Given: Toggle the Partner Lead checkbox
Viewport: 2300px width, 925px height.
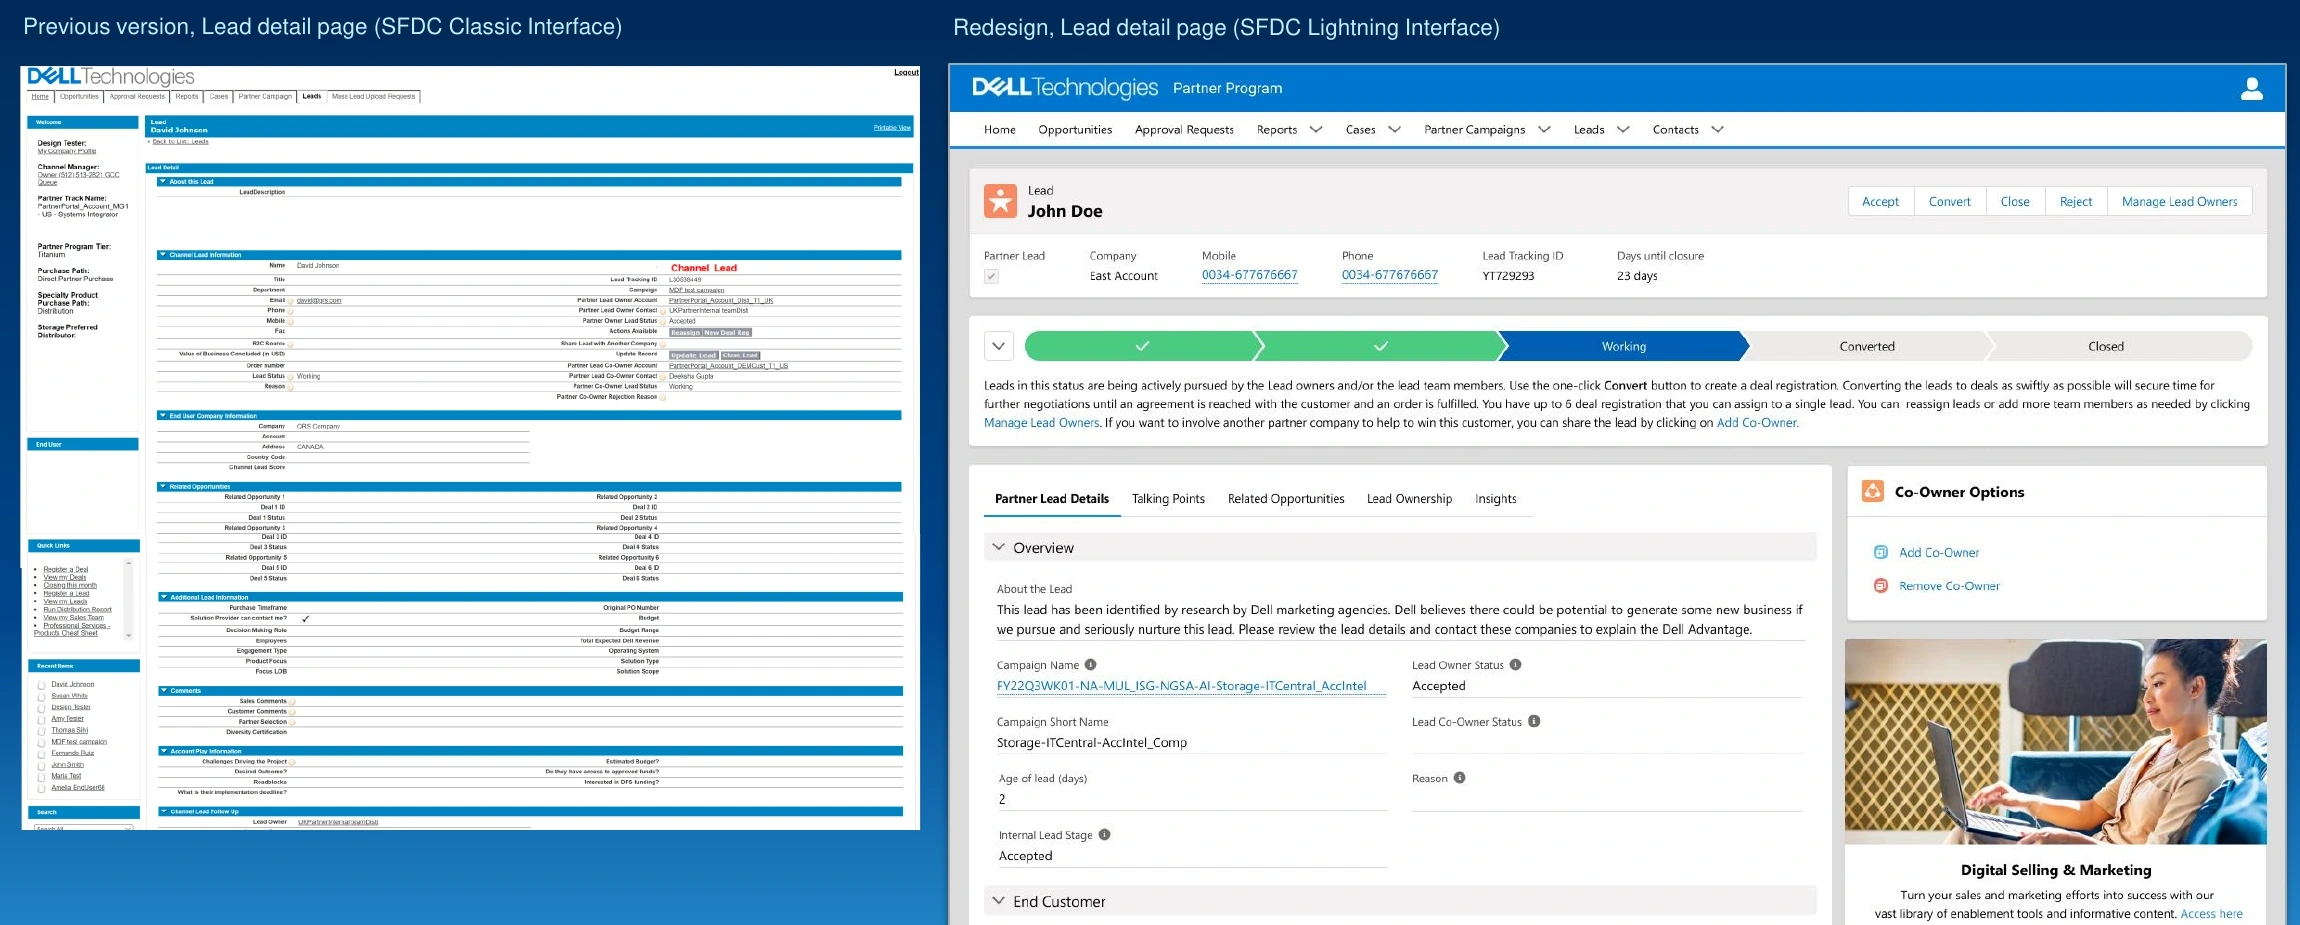Looking at the screenshot, I should click(991, 276).
